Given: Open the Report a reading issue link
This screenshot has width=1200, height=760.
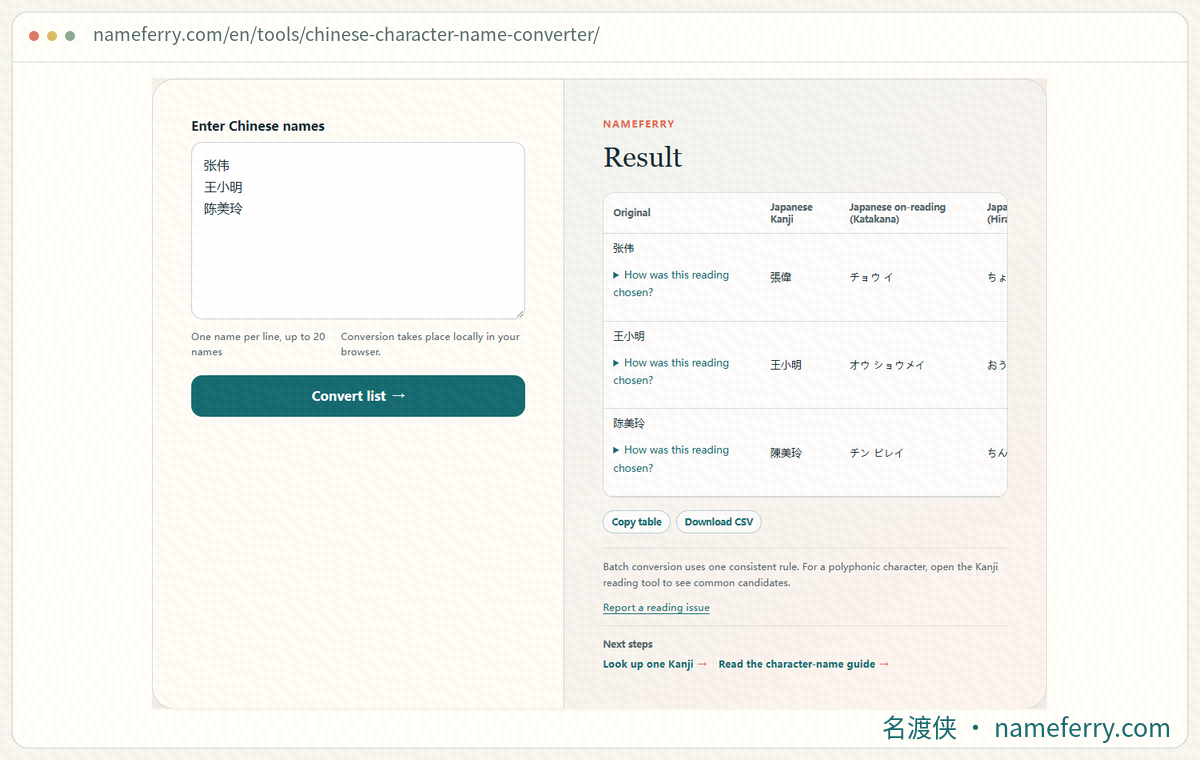Looking at the screenshot, I should (656, 608).
